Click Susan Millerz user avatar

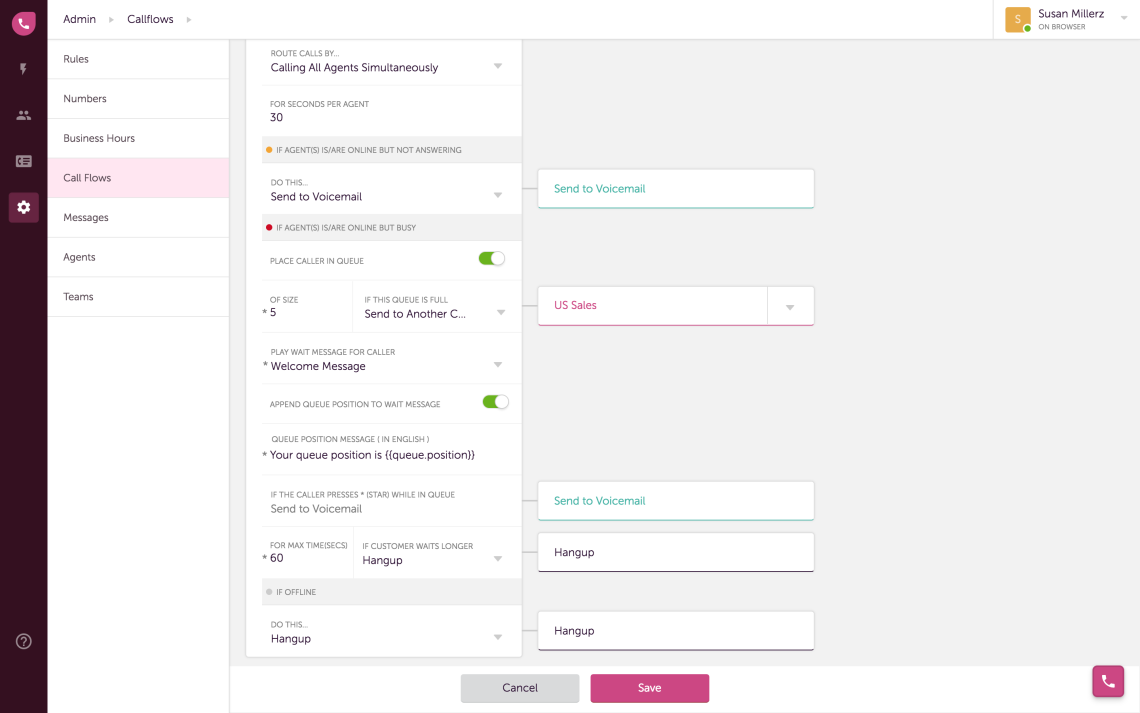(1017, 19)
